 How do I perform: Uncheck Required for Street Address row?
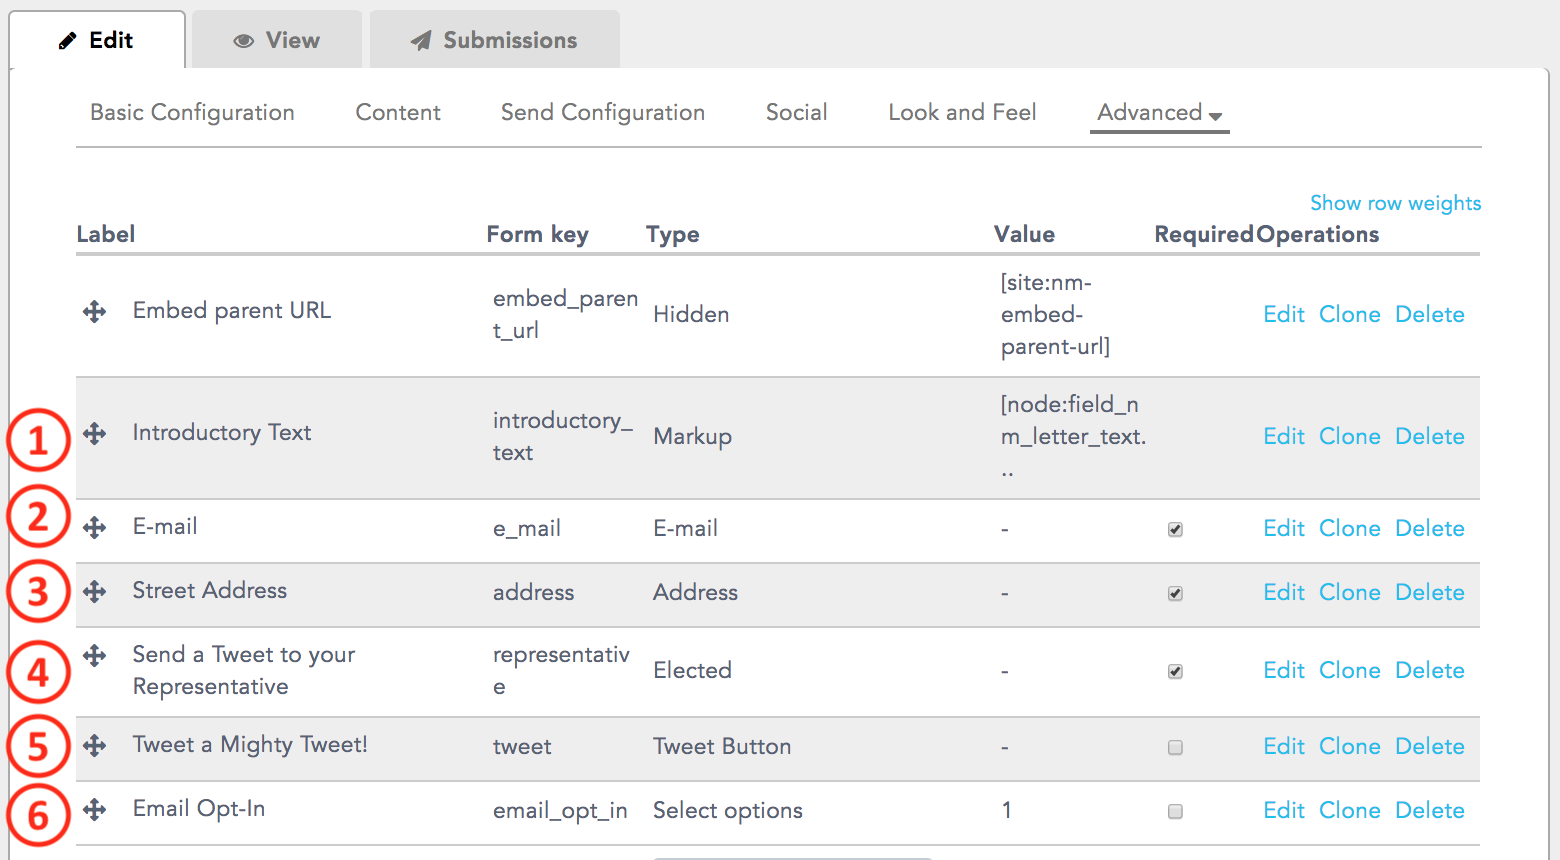[1175, 594]
